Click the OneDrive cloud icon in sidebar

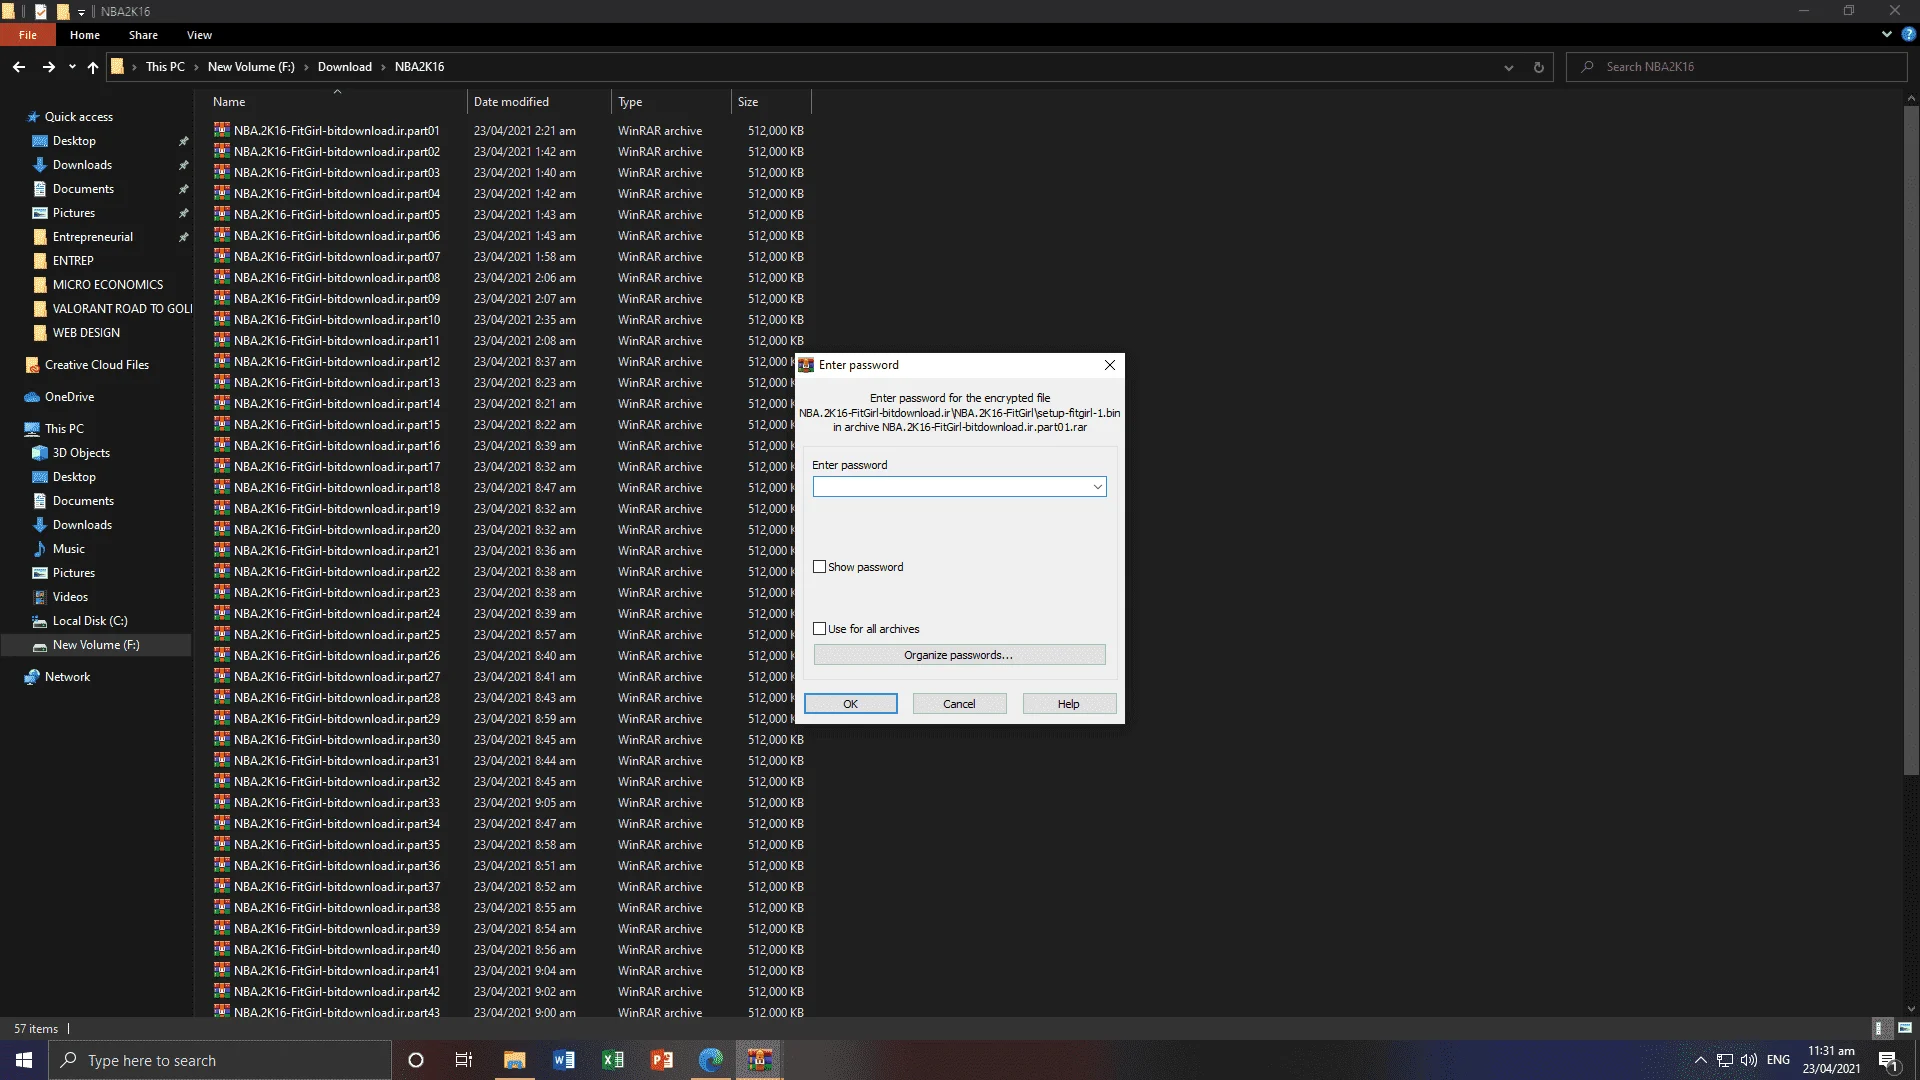32,397
